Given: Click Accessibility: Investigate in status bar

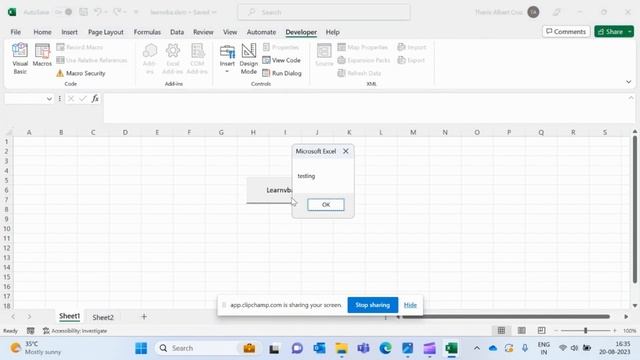Looking at the screenshot, I should click(75, 331).
